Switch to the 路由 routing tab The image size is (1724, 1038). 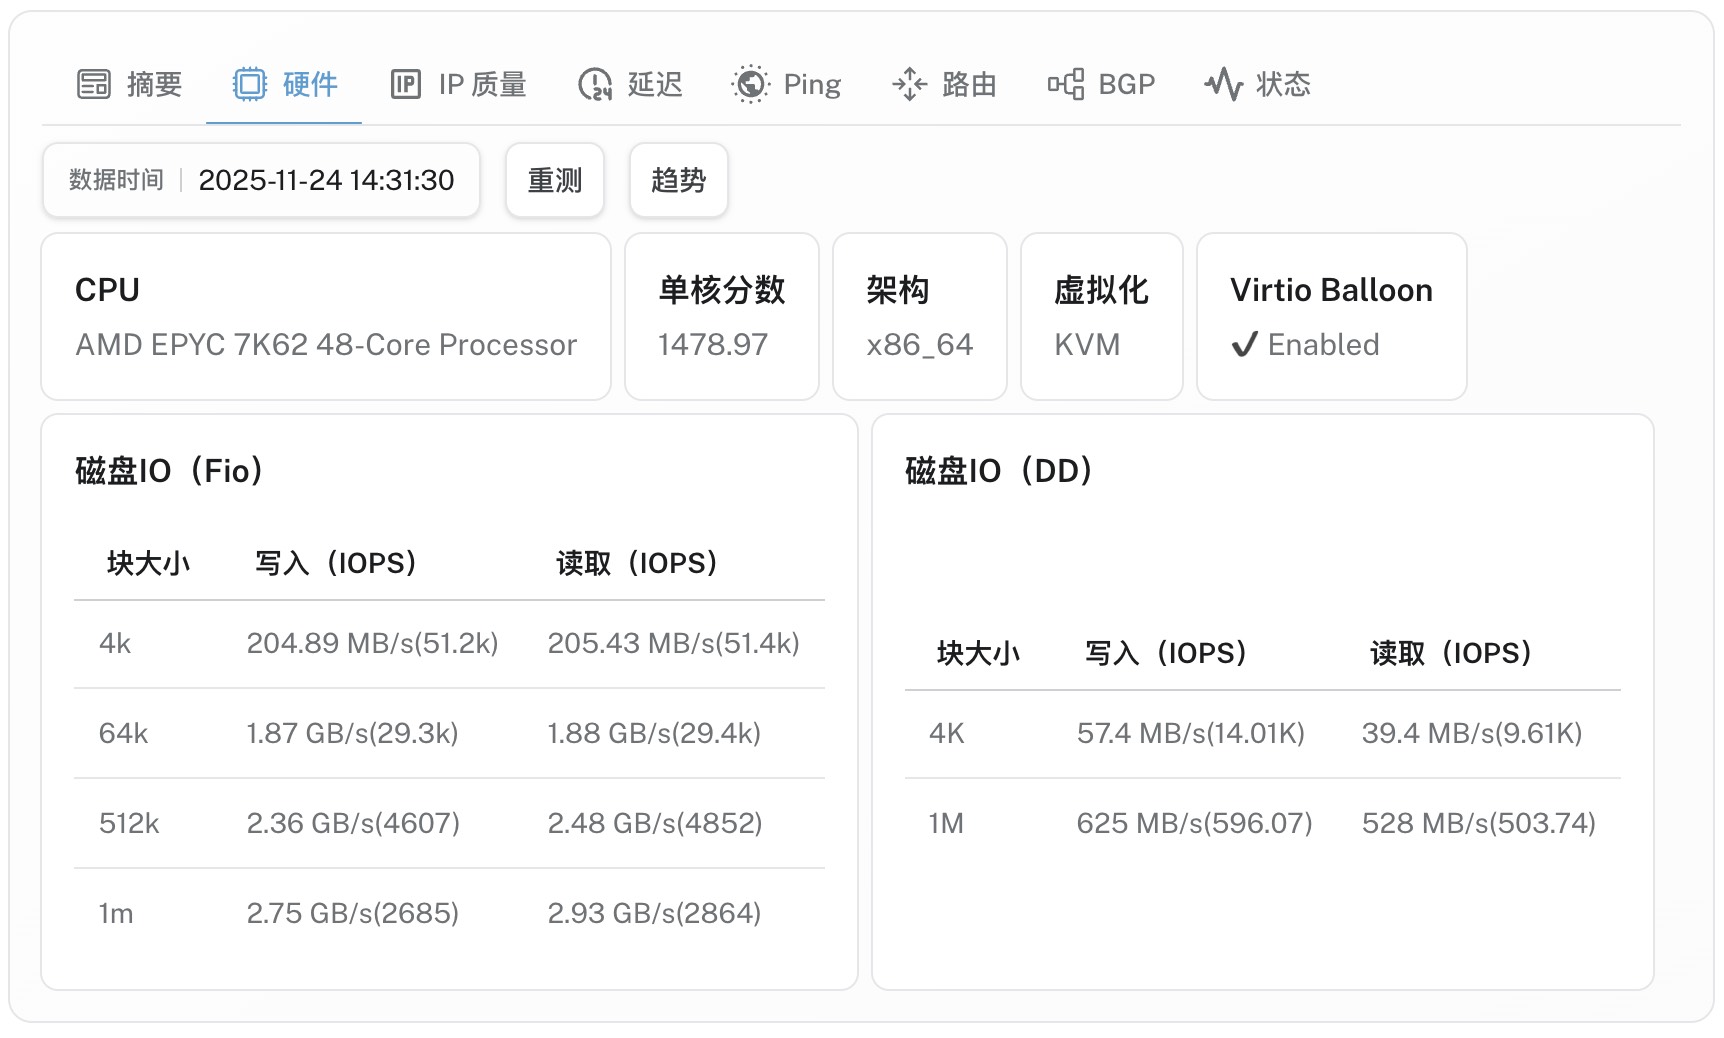(x=968, y=84)
